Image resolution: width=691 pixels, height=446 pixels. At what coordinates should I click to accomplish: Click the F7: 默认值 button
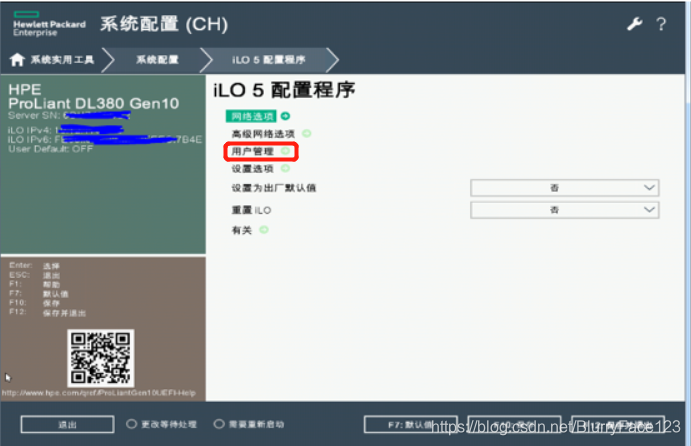411,424
